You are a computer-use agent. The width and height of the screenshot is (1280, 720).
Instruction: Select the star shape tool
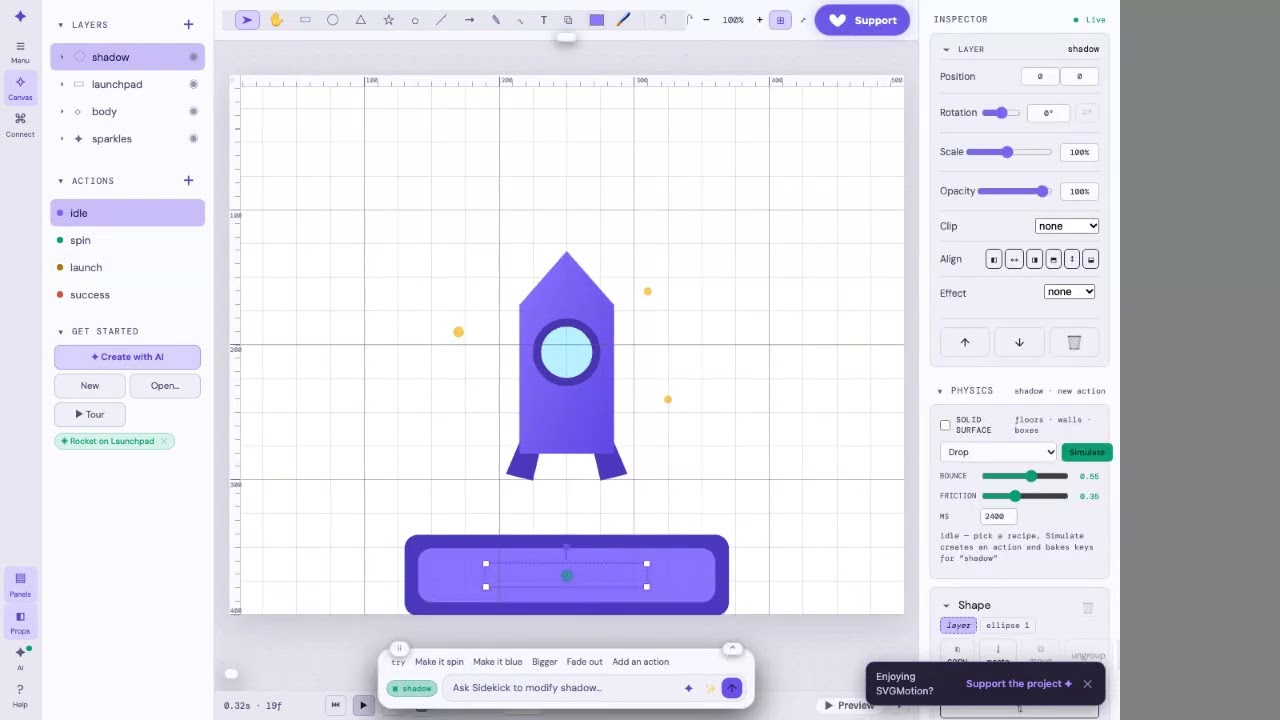pyautogui.click(x=389, y=20)
